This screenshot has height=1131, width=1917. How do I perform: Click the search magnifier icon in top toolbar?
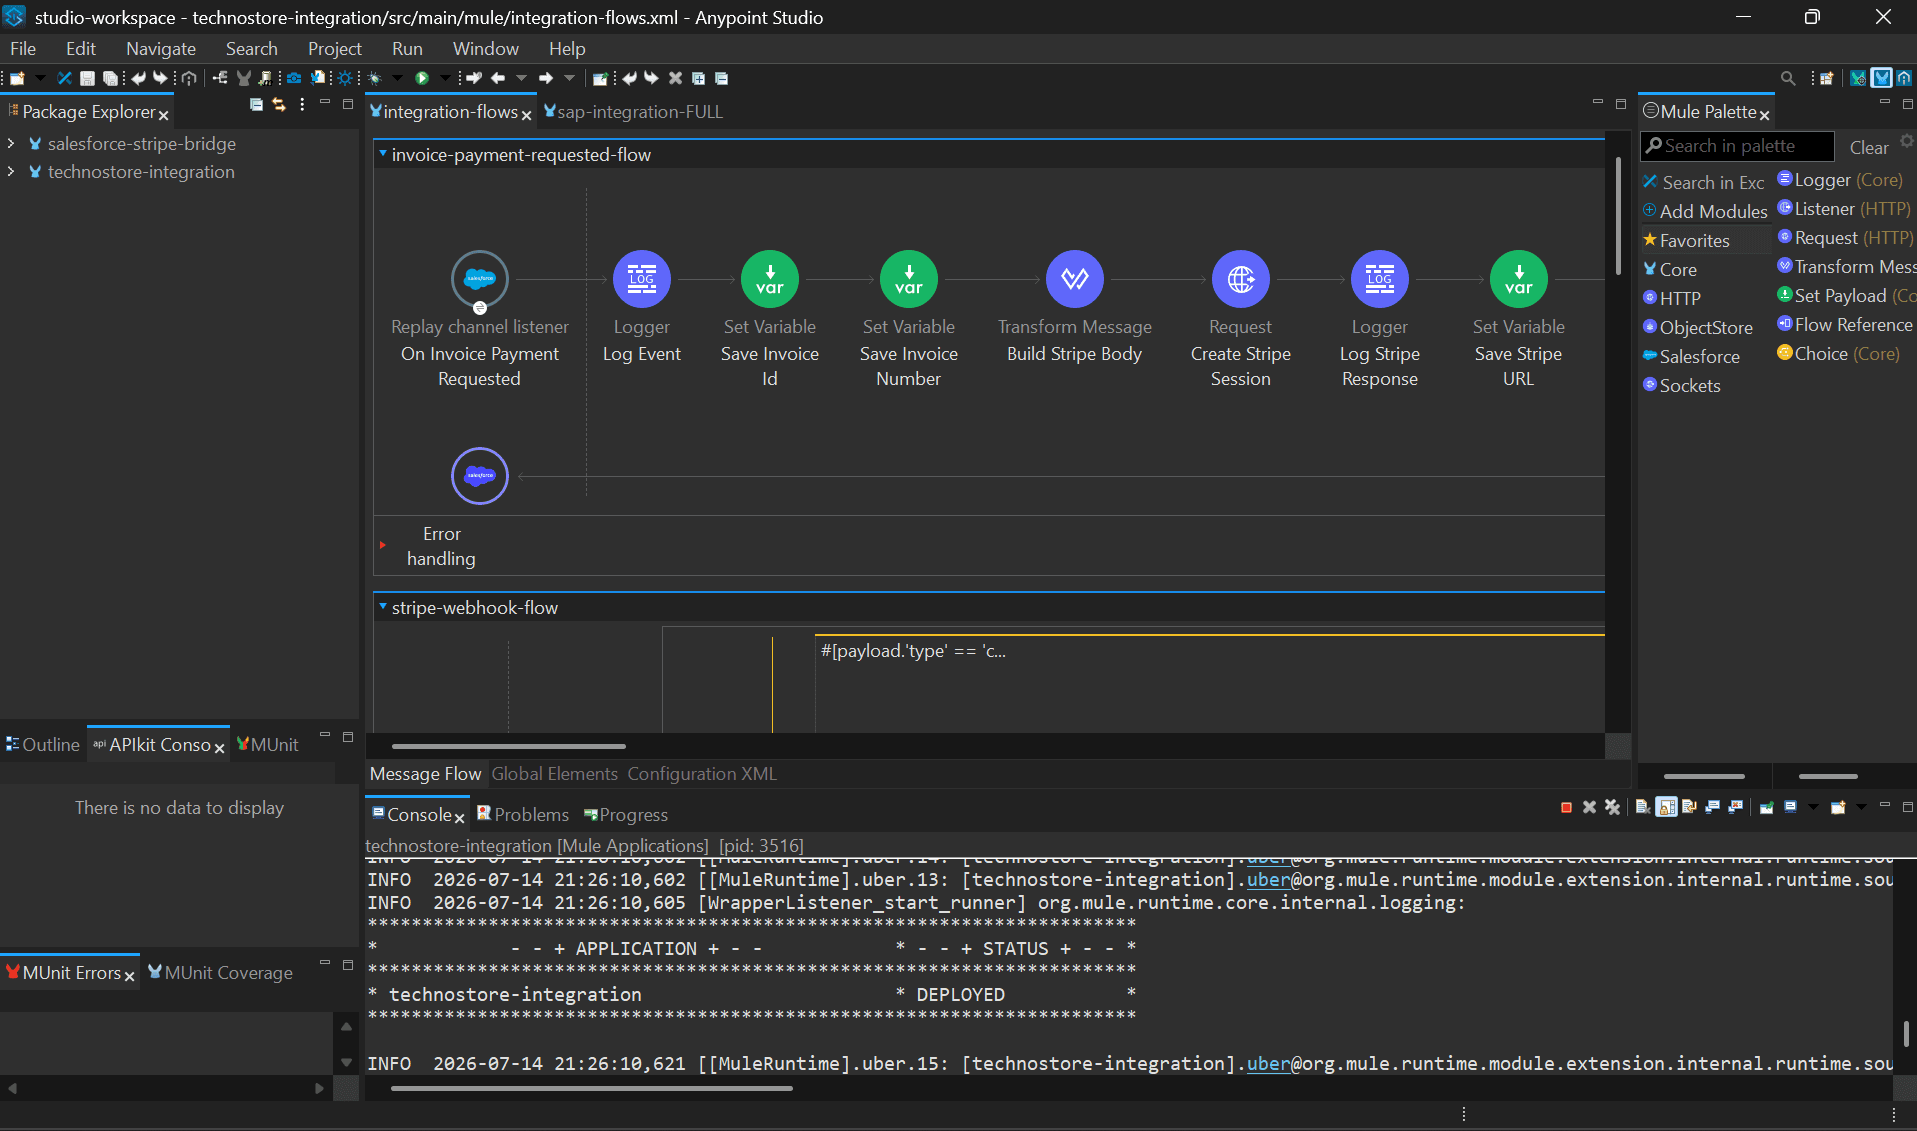[x=1788, y=78]
